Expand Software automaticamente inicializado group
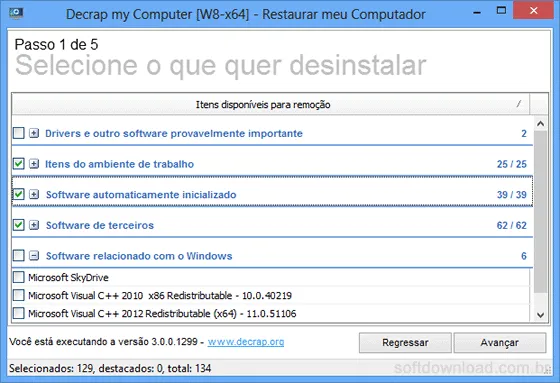This screenshot has height=383, width=560. [34, 194]
